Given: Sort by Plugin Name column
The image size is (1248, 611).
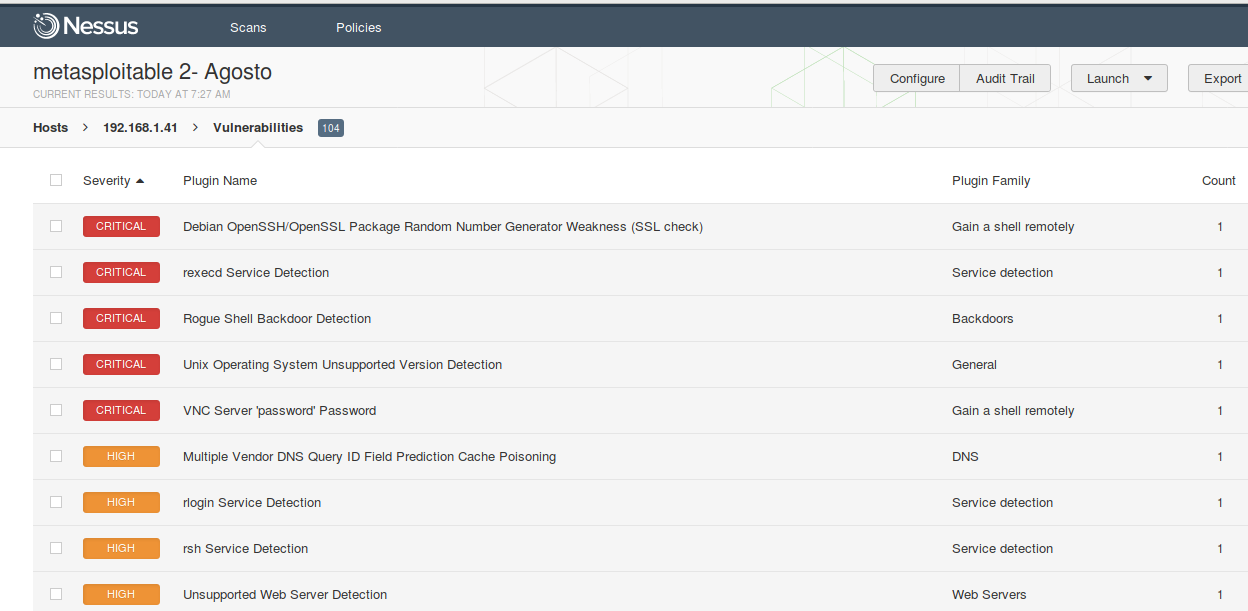Looking at the screenshot, I should [x=220, y=181].
